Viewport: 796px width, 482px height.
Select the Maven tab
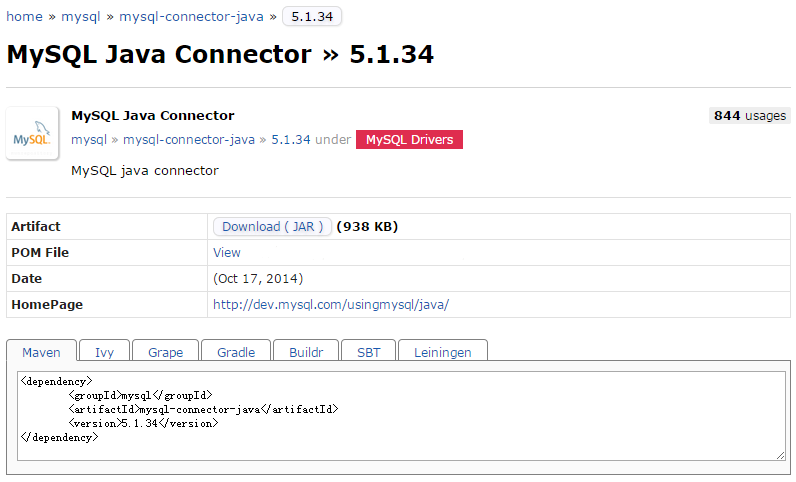pyautogui.click(x=42, y=352)
